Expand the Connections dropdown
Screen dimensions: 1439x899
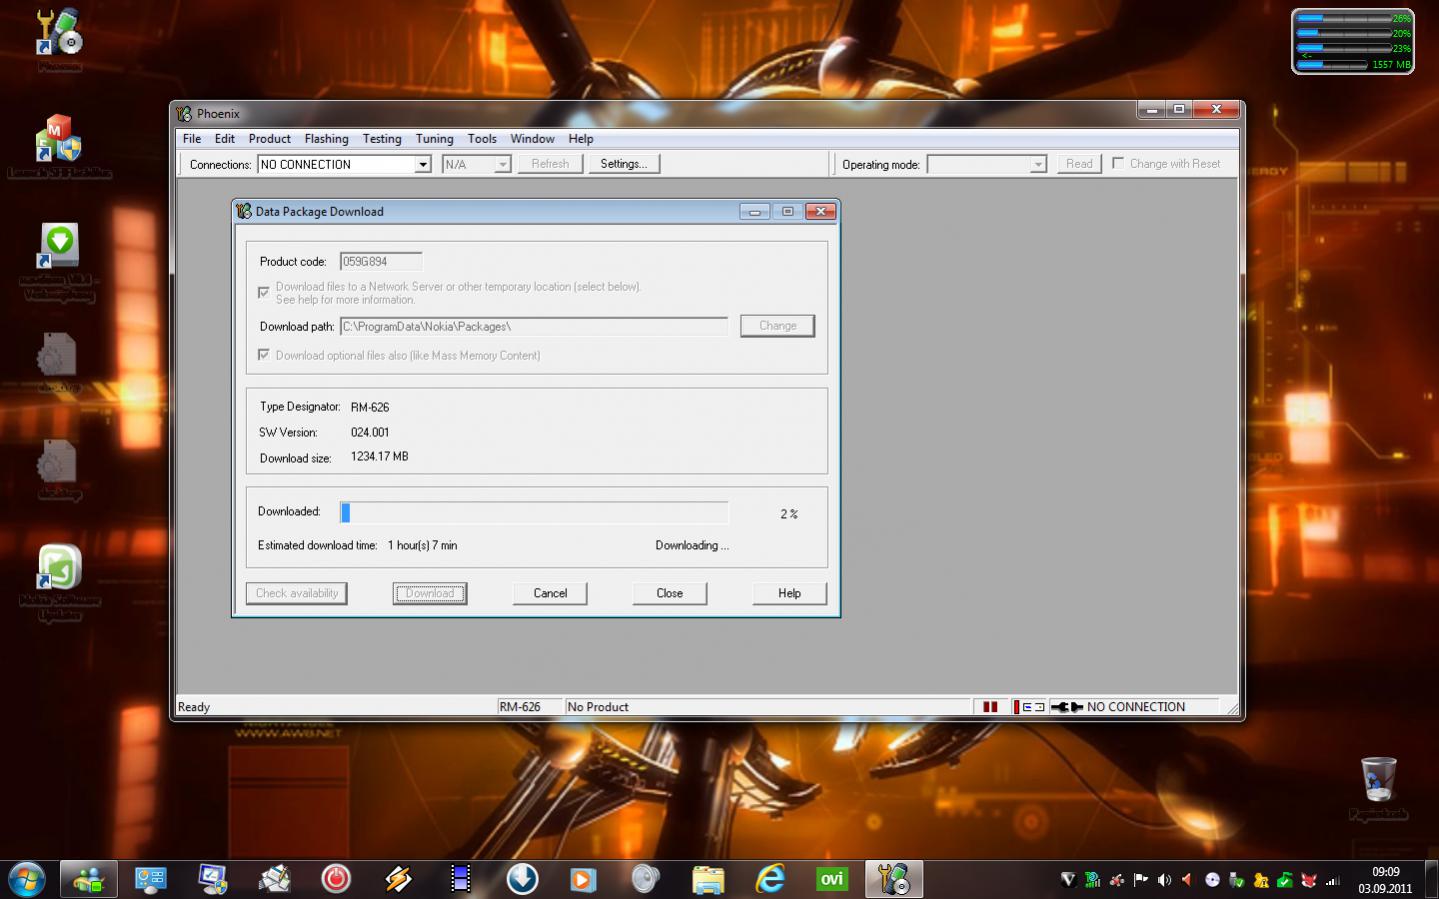[x=423, y=164]
